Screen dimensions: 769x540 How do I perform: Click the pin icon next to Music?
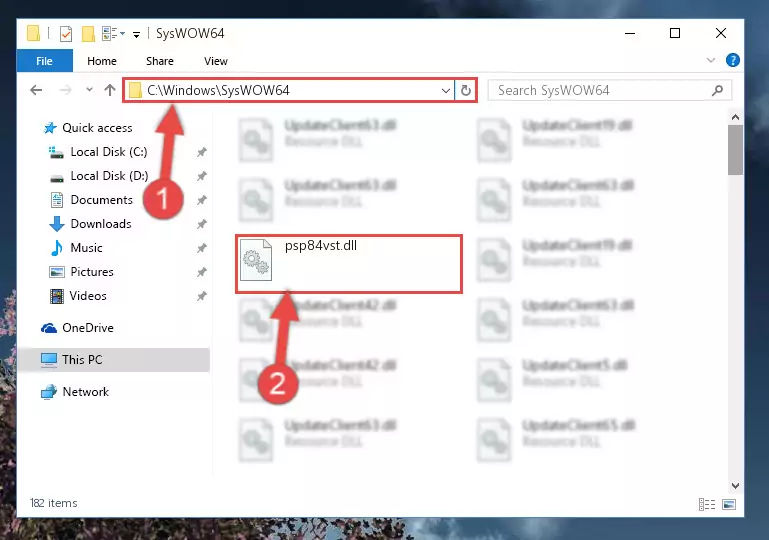click(202, 248)
